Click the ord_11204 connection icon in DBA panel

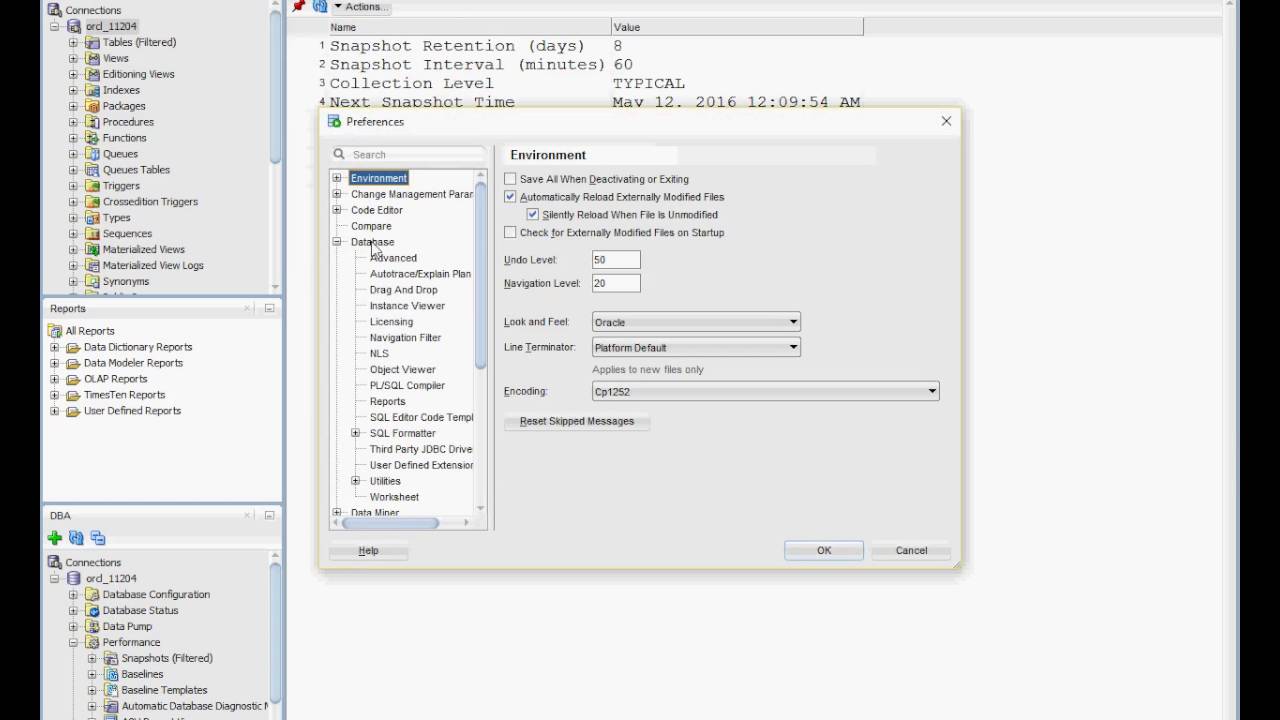[x=73, y=579]
